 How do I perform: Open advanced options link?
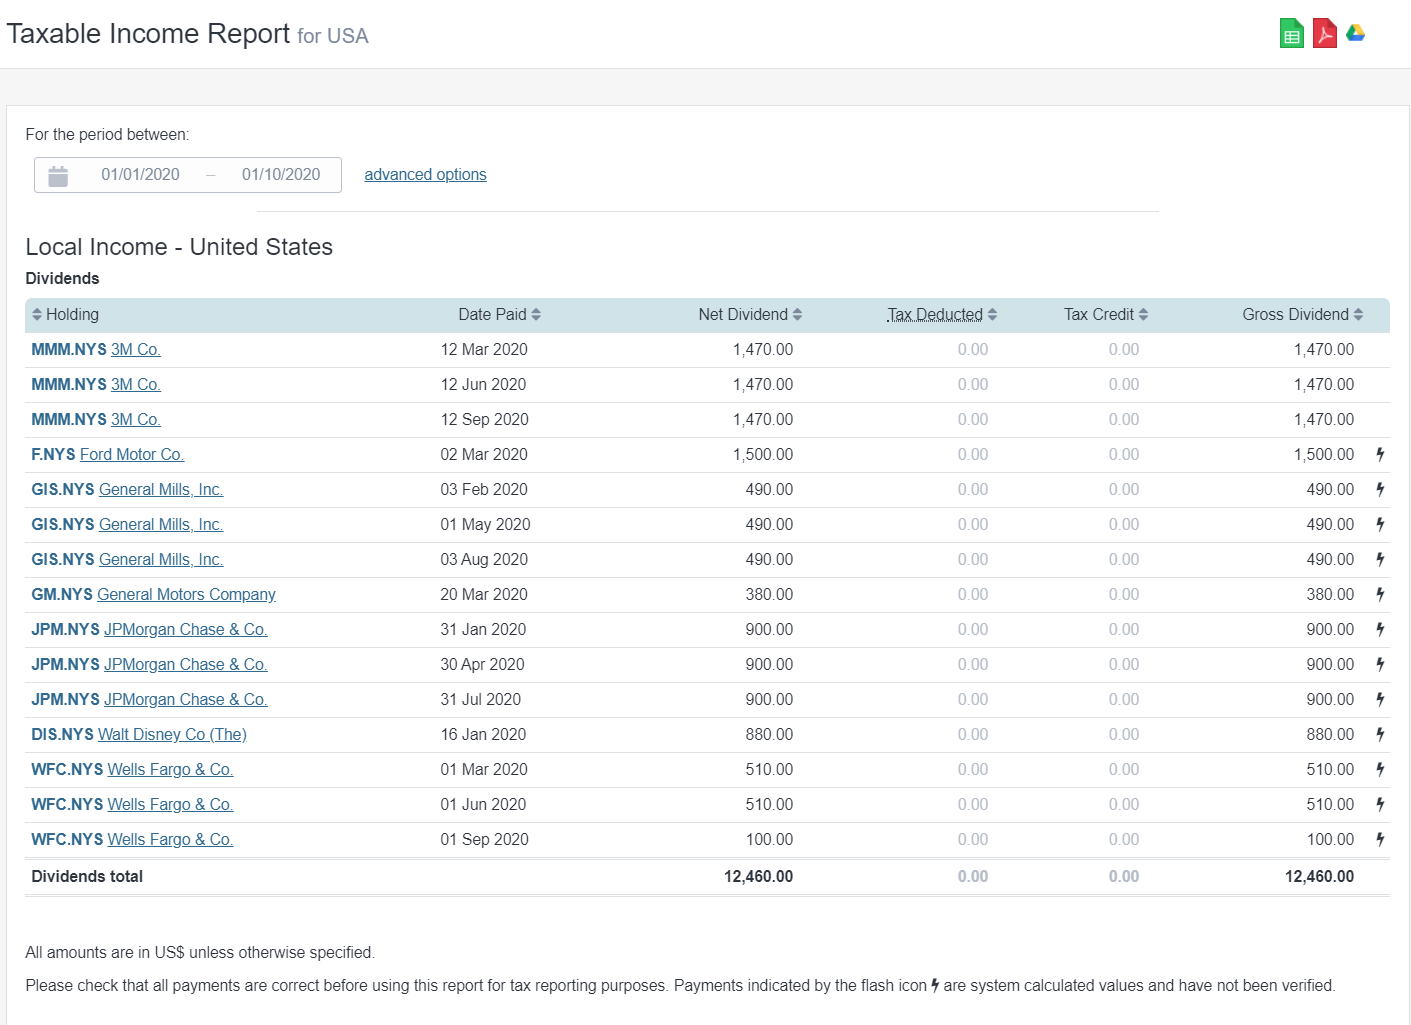[425, 174]
